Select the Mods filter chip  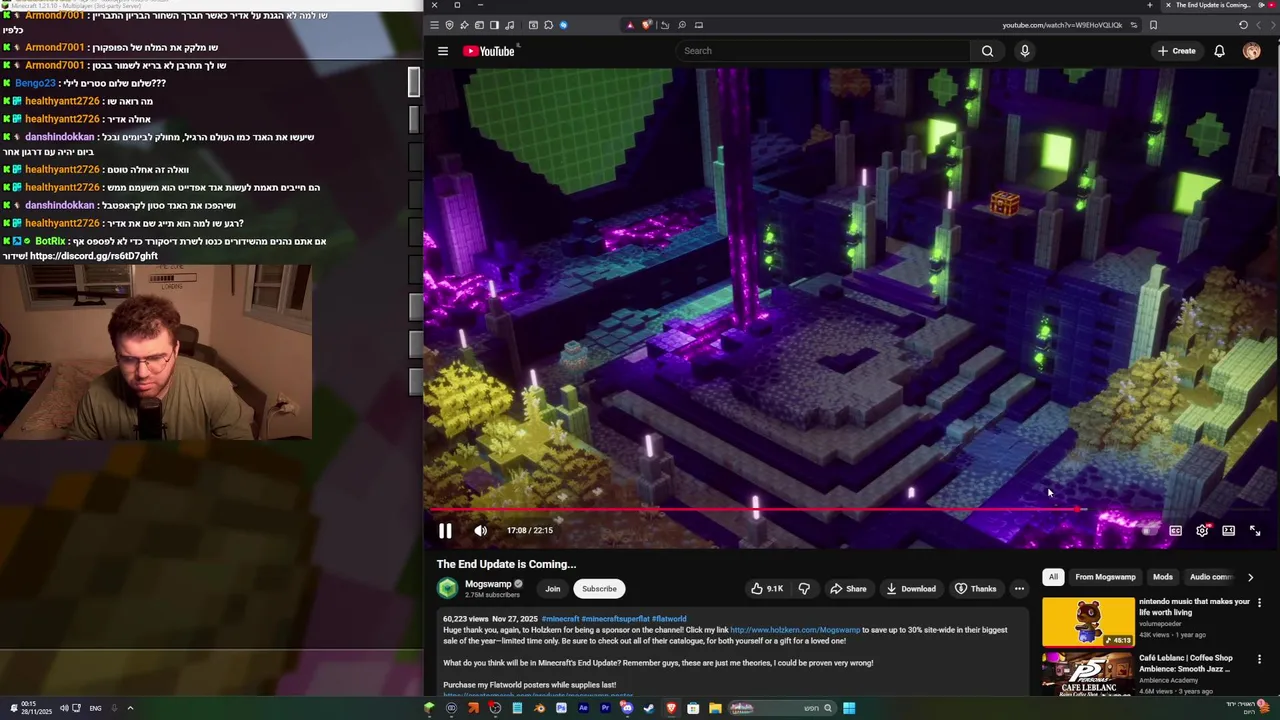click(1163, 577)
